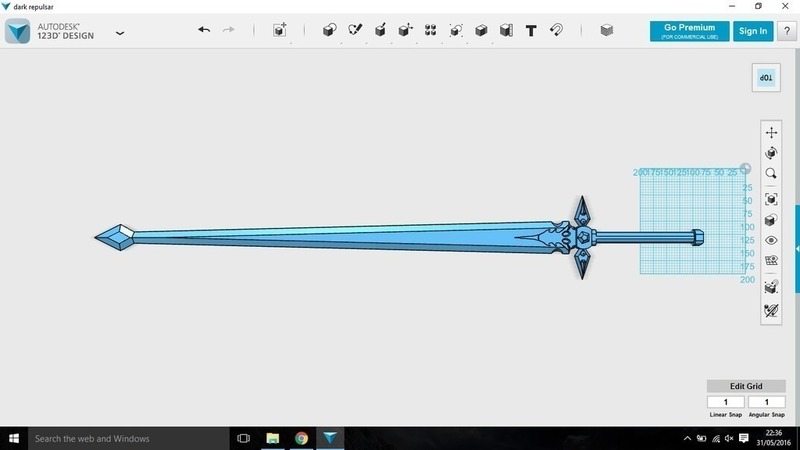This screenshot has width=800, height=450.
Task: Toggle the grid visibility icon
Action: pos(771,261)
